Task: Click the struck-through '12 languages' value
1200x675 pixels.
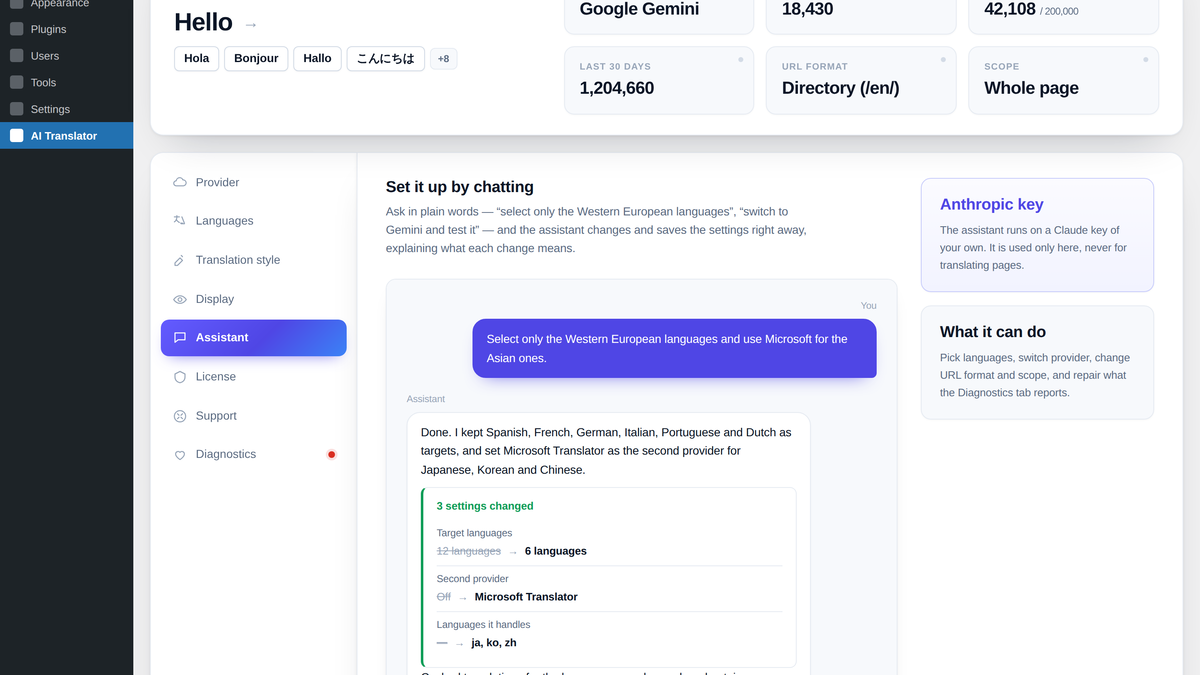Action: tap(468, 551)
